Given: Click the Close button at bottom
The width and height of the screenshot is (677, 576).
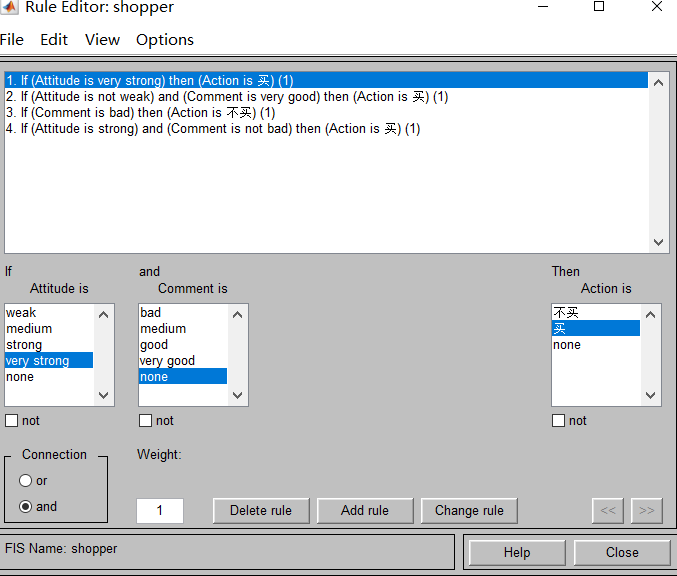Looking at the screenshot, I should click(x=622, y=552).
